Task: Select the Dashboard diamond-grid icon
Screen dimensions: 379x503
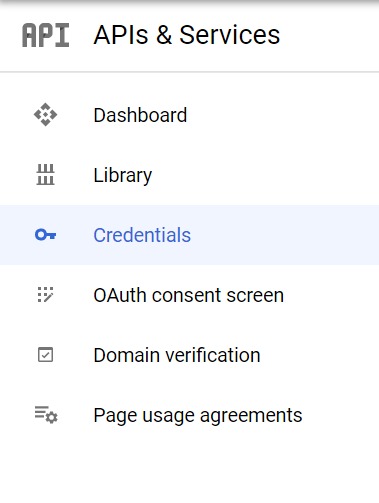Action: click(x=45, y=115)
